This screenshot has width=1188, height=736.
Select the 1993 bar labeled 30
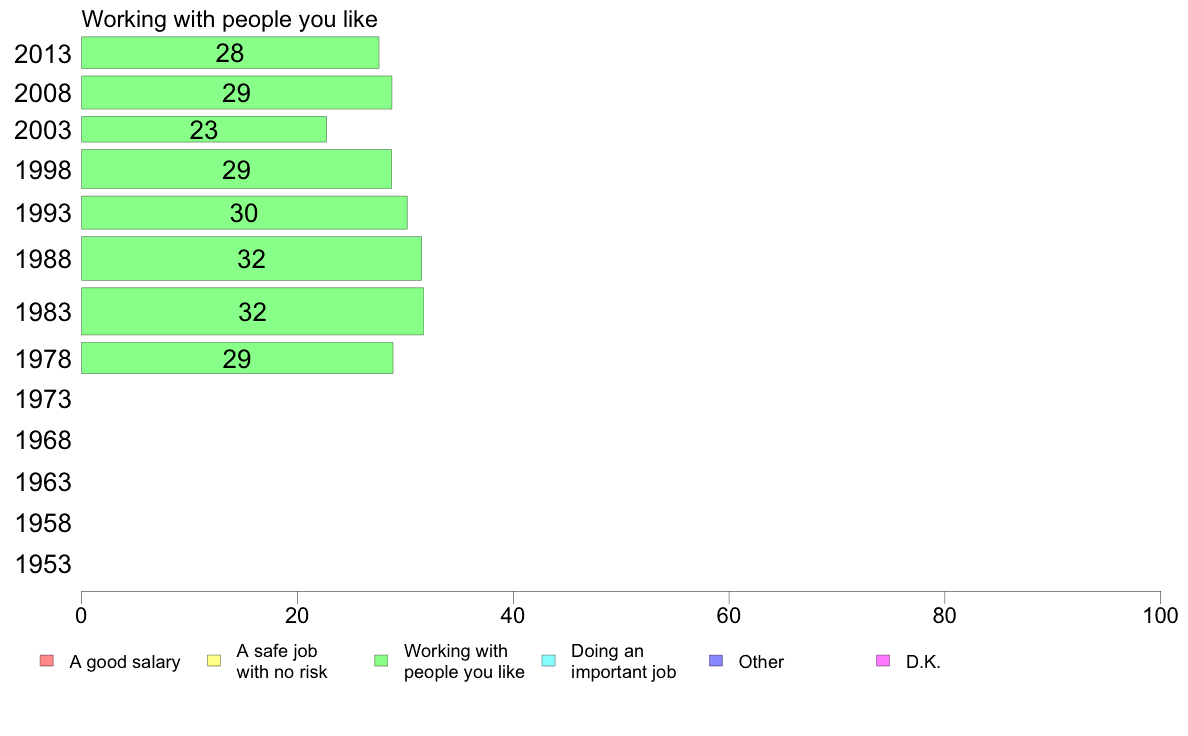244,213
